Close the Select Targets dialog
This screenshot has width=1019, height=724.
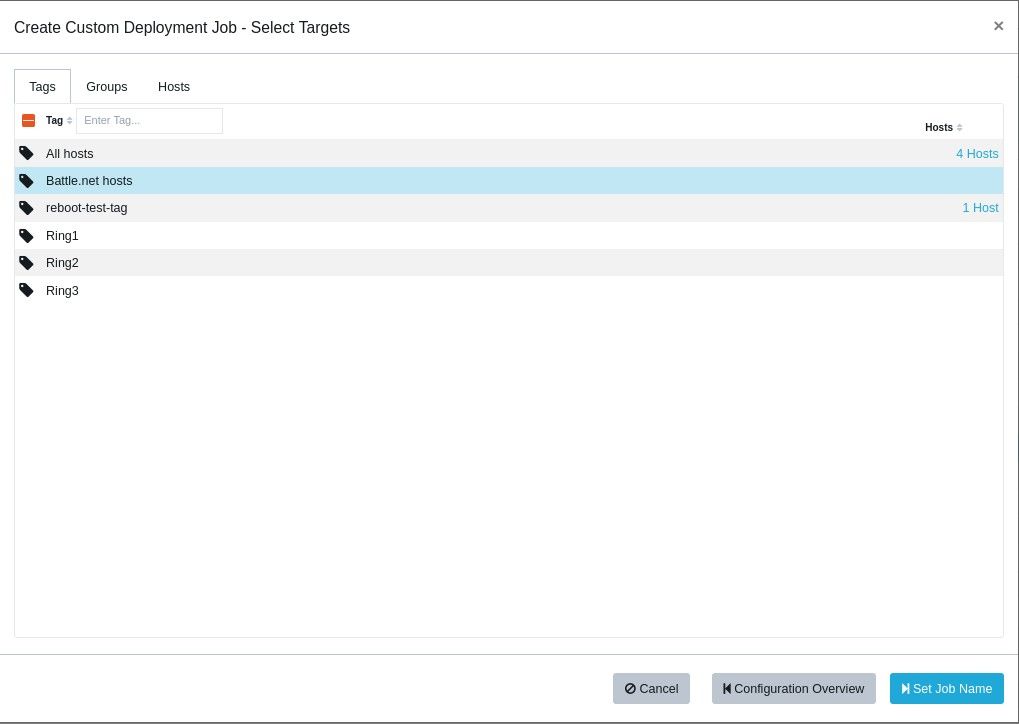tap(998, 26)
